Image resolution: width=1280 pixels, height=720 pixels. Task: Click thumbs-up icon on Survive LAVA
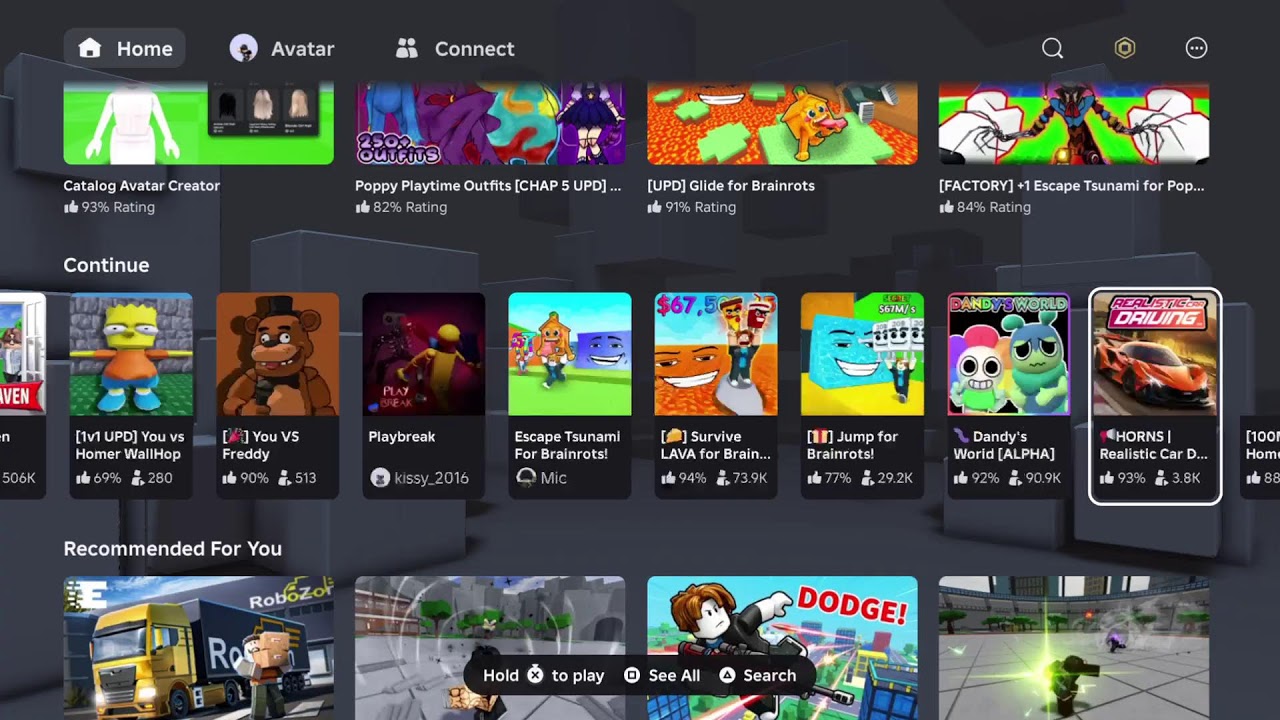coord(668,478)
